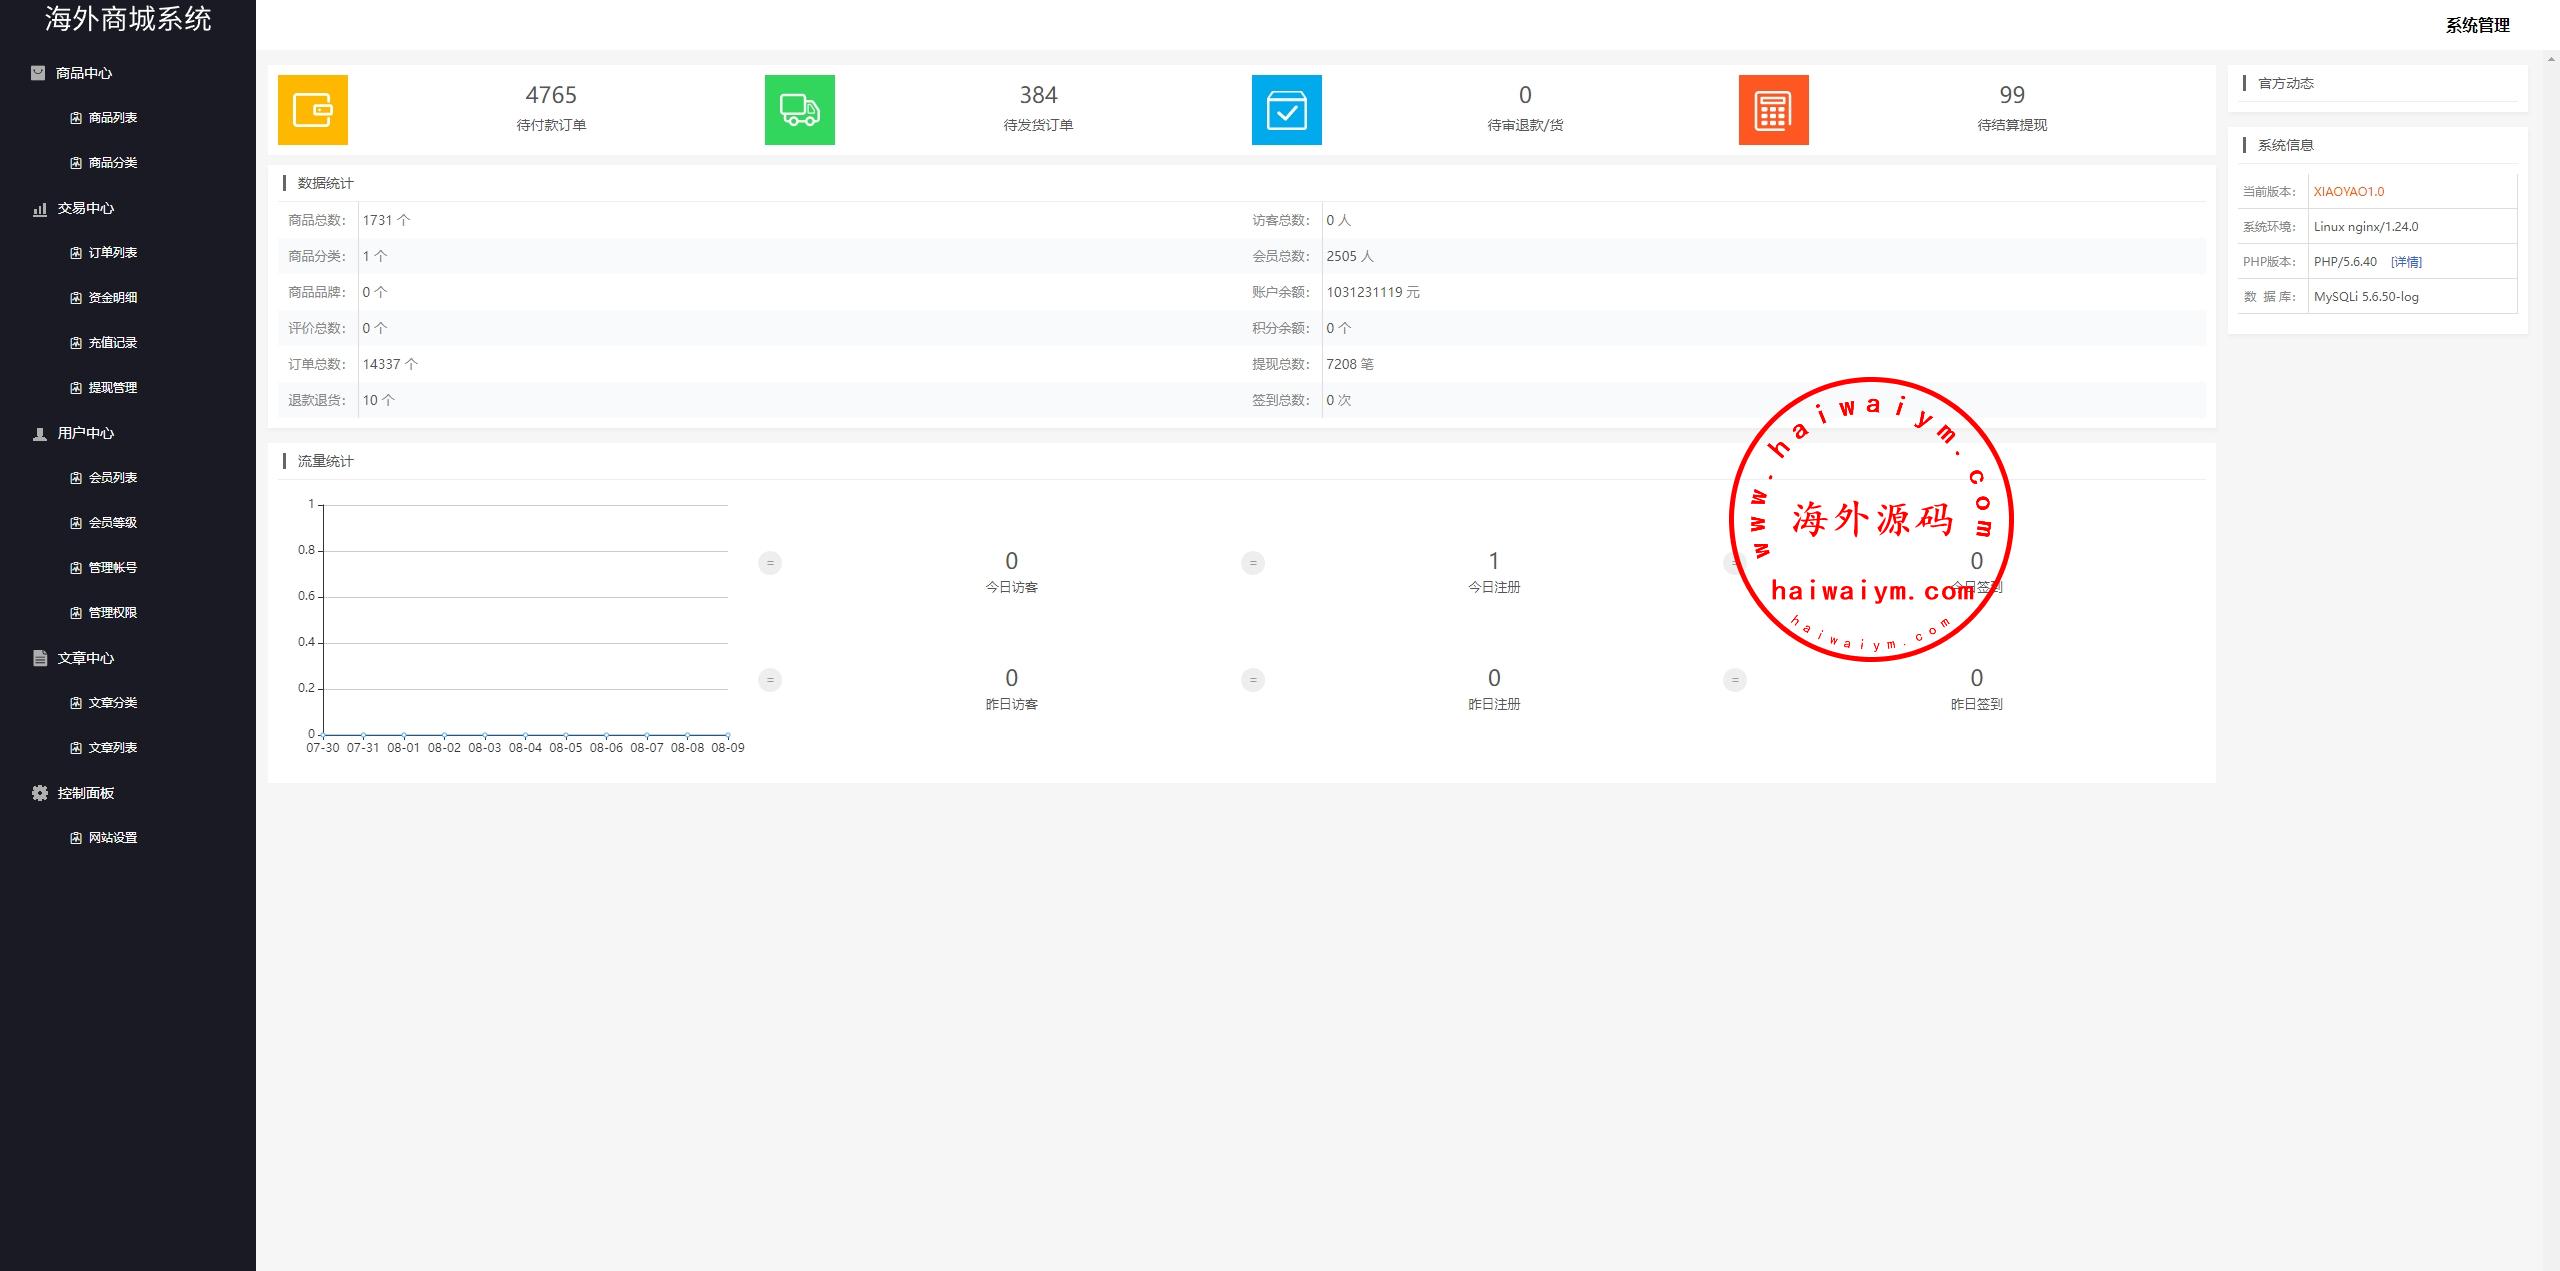
Task: Open 会员列表 in the sidebar
Action: point(112,478)
